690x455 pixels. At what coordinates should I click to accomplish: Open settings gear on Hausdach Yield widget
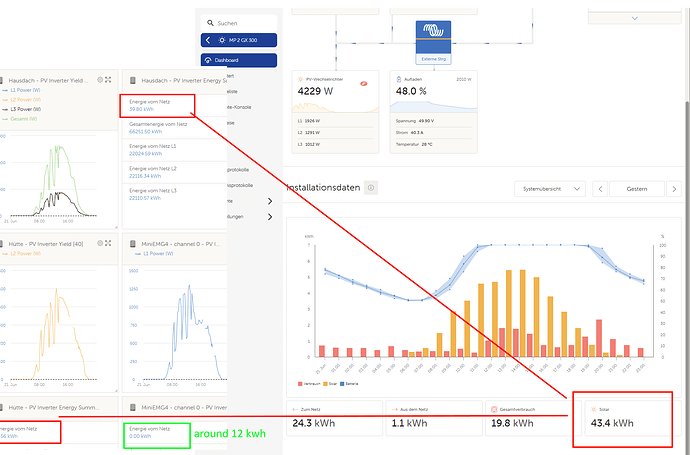[x=100, y=80]
